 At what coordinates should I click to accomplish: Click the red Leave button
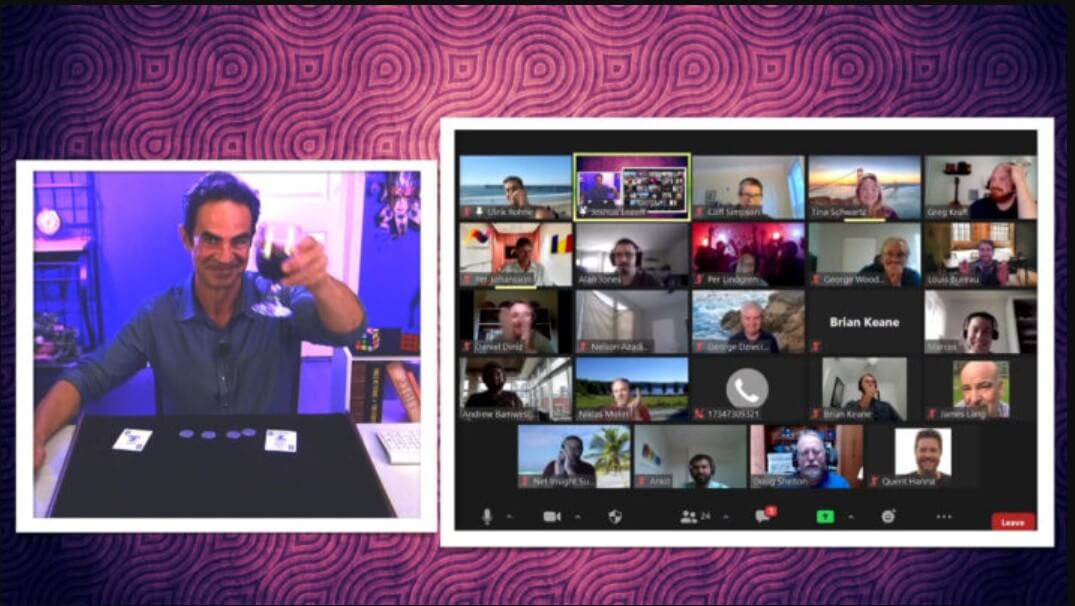coord(1012,521)
